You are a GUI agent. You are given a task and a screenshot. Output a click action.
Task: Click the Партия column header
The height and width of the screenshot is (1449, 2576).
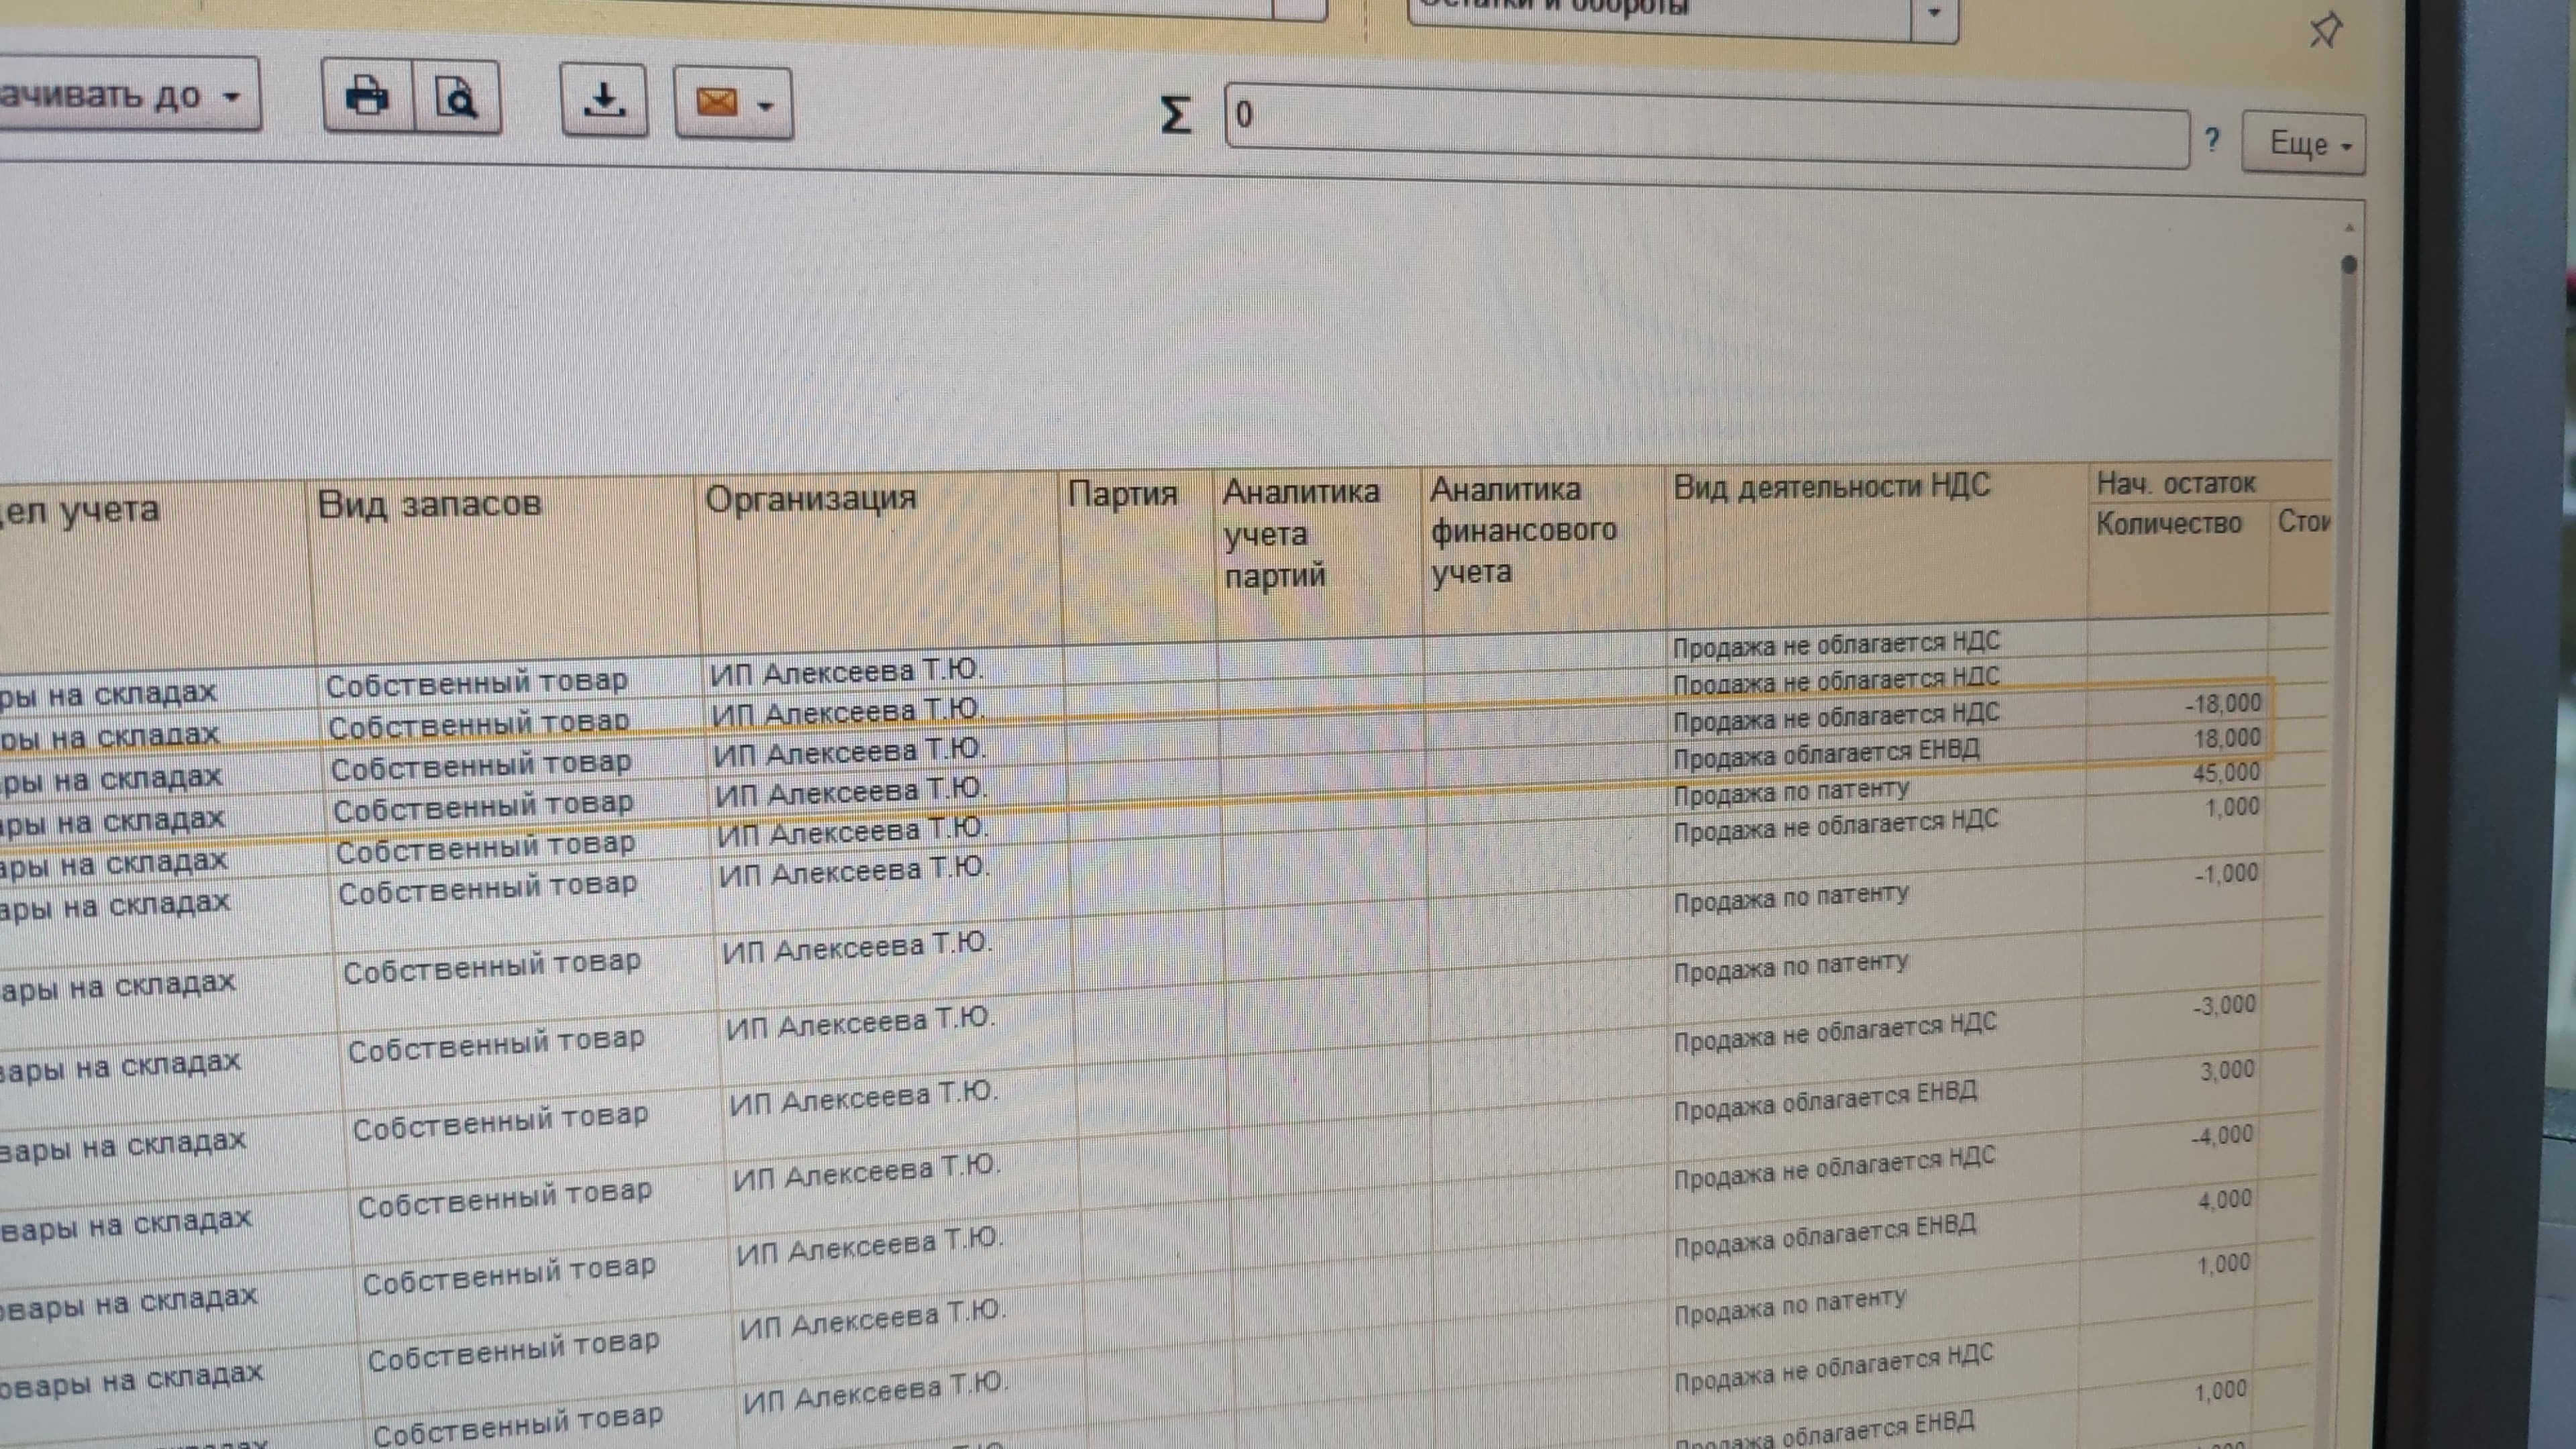pos(1122,494)
